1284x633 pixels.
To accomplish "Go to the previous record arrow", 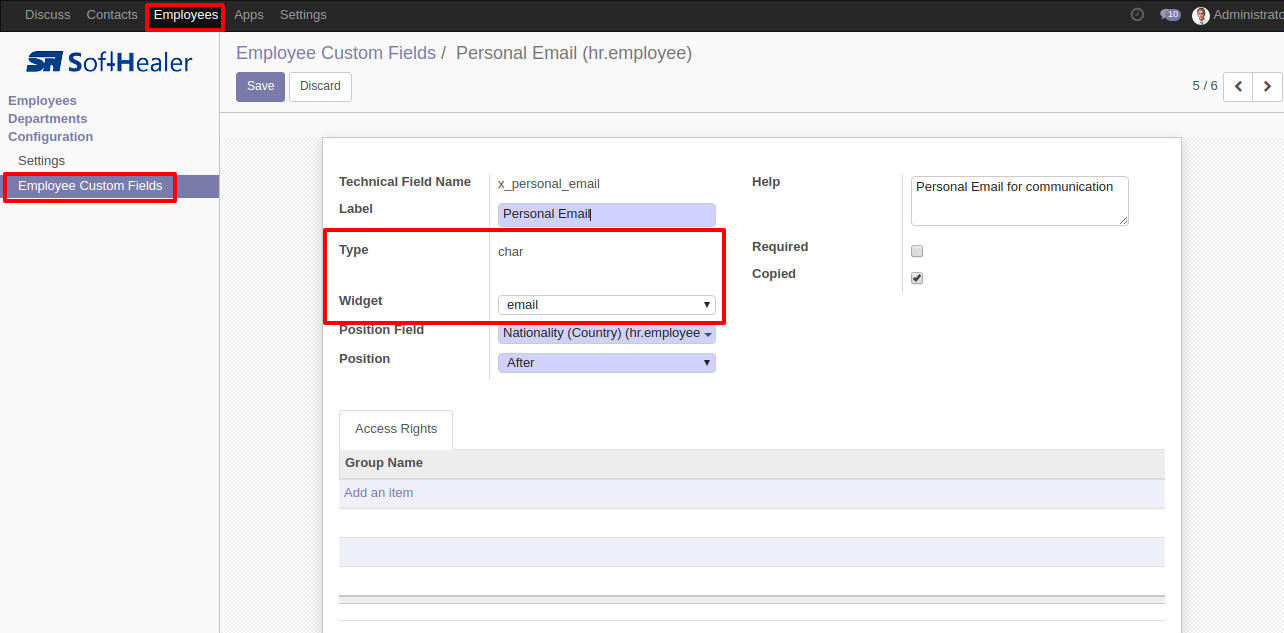I will (1238, 87).
